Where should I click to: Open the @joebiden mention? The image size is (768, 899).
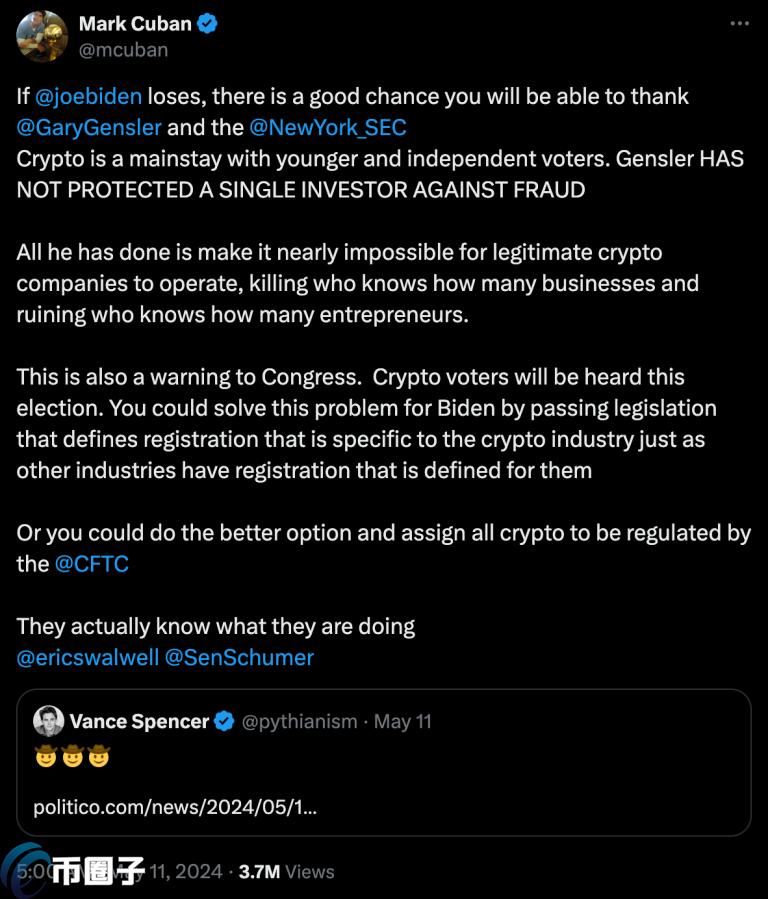tap(88, 96)
